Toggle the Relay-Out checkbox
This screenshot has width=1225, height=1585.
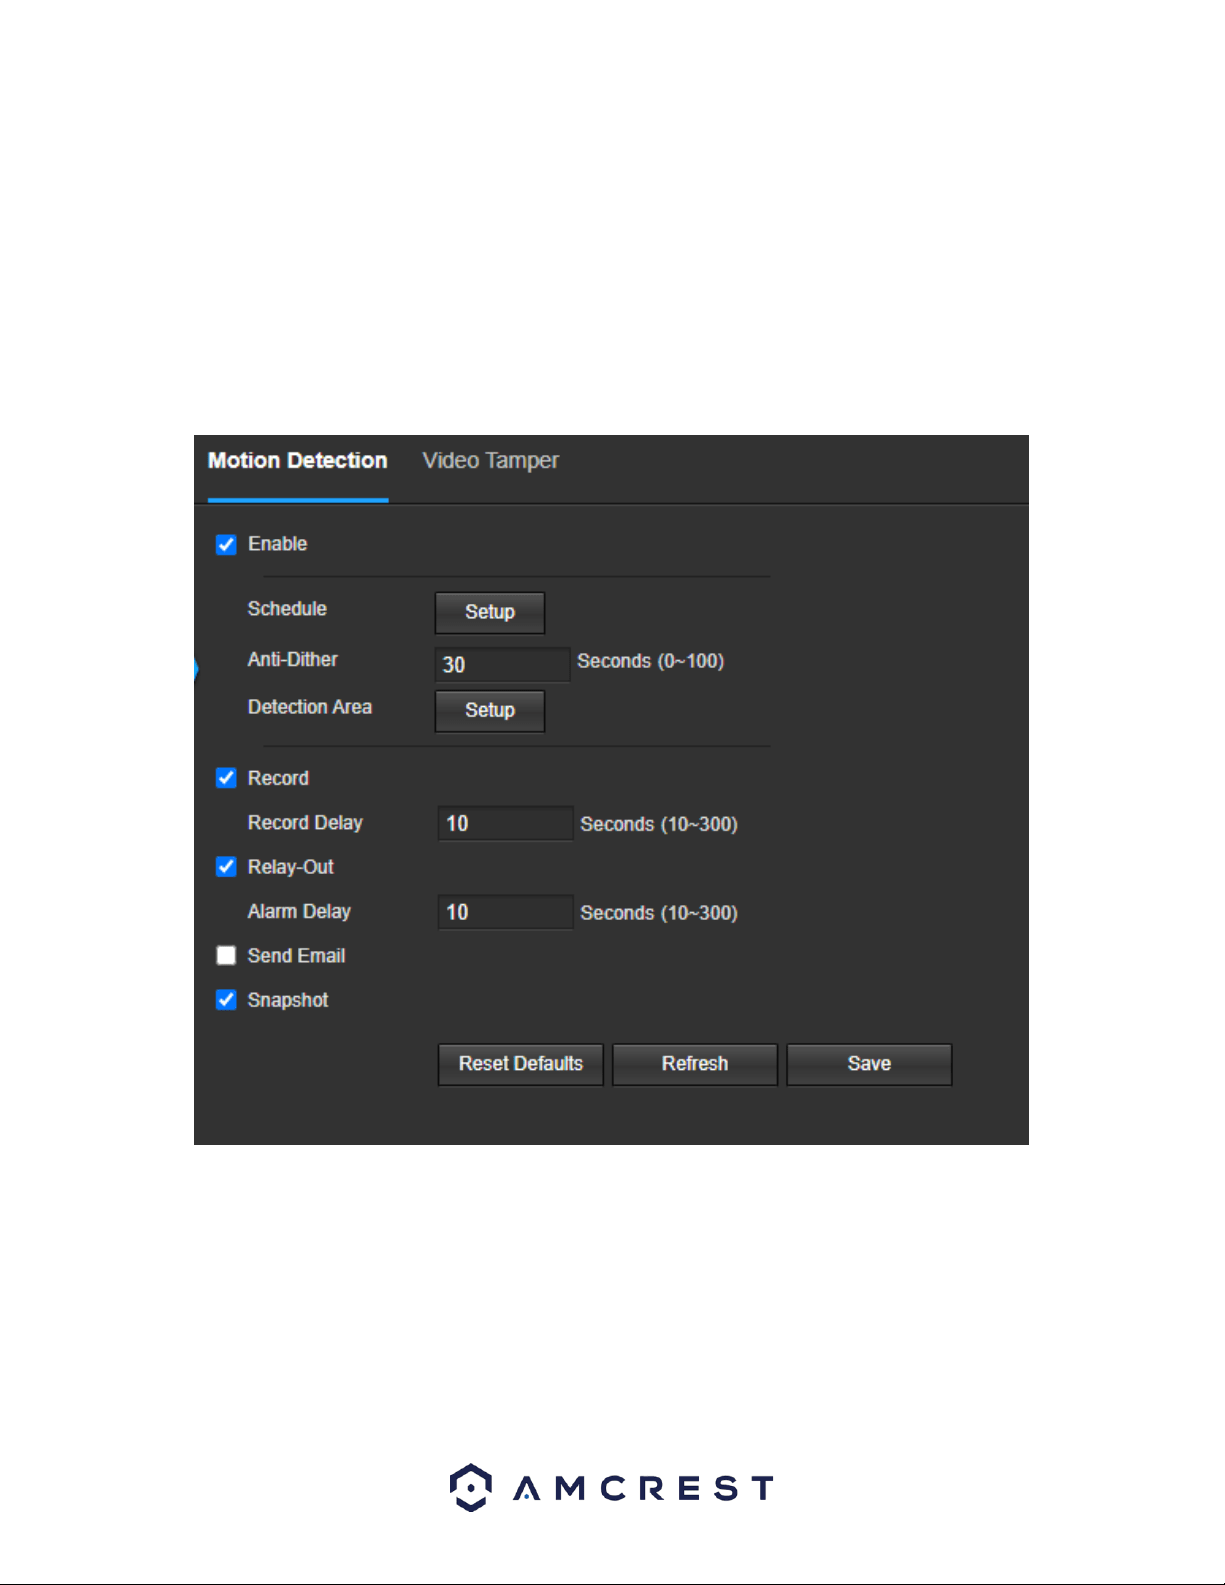tap(226, 867)
